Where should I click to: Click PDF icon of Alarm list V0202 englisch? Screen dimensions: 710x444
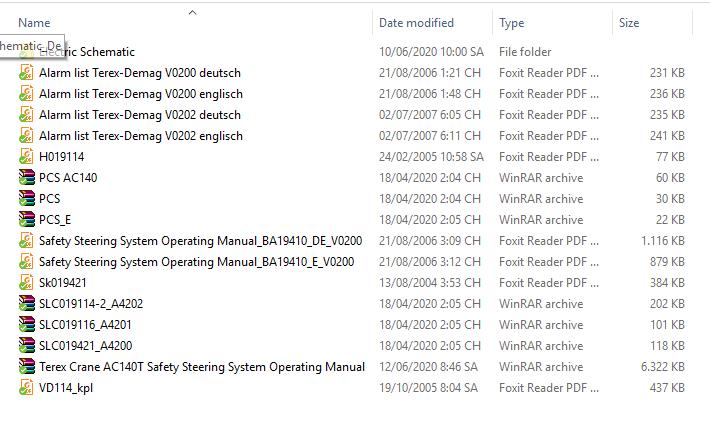(26, 136)
